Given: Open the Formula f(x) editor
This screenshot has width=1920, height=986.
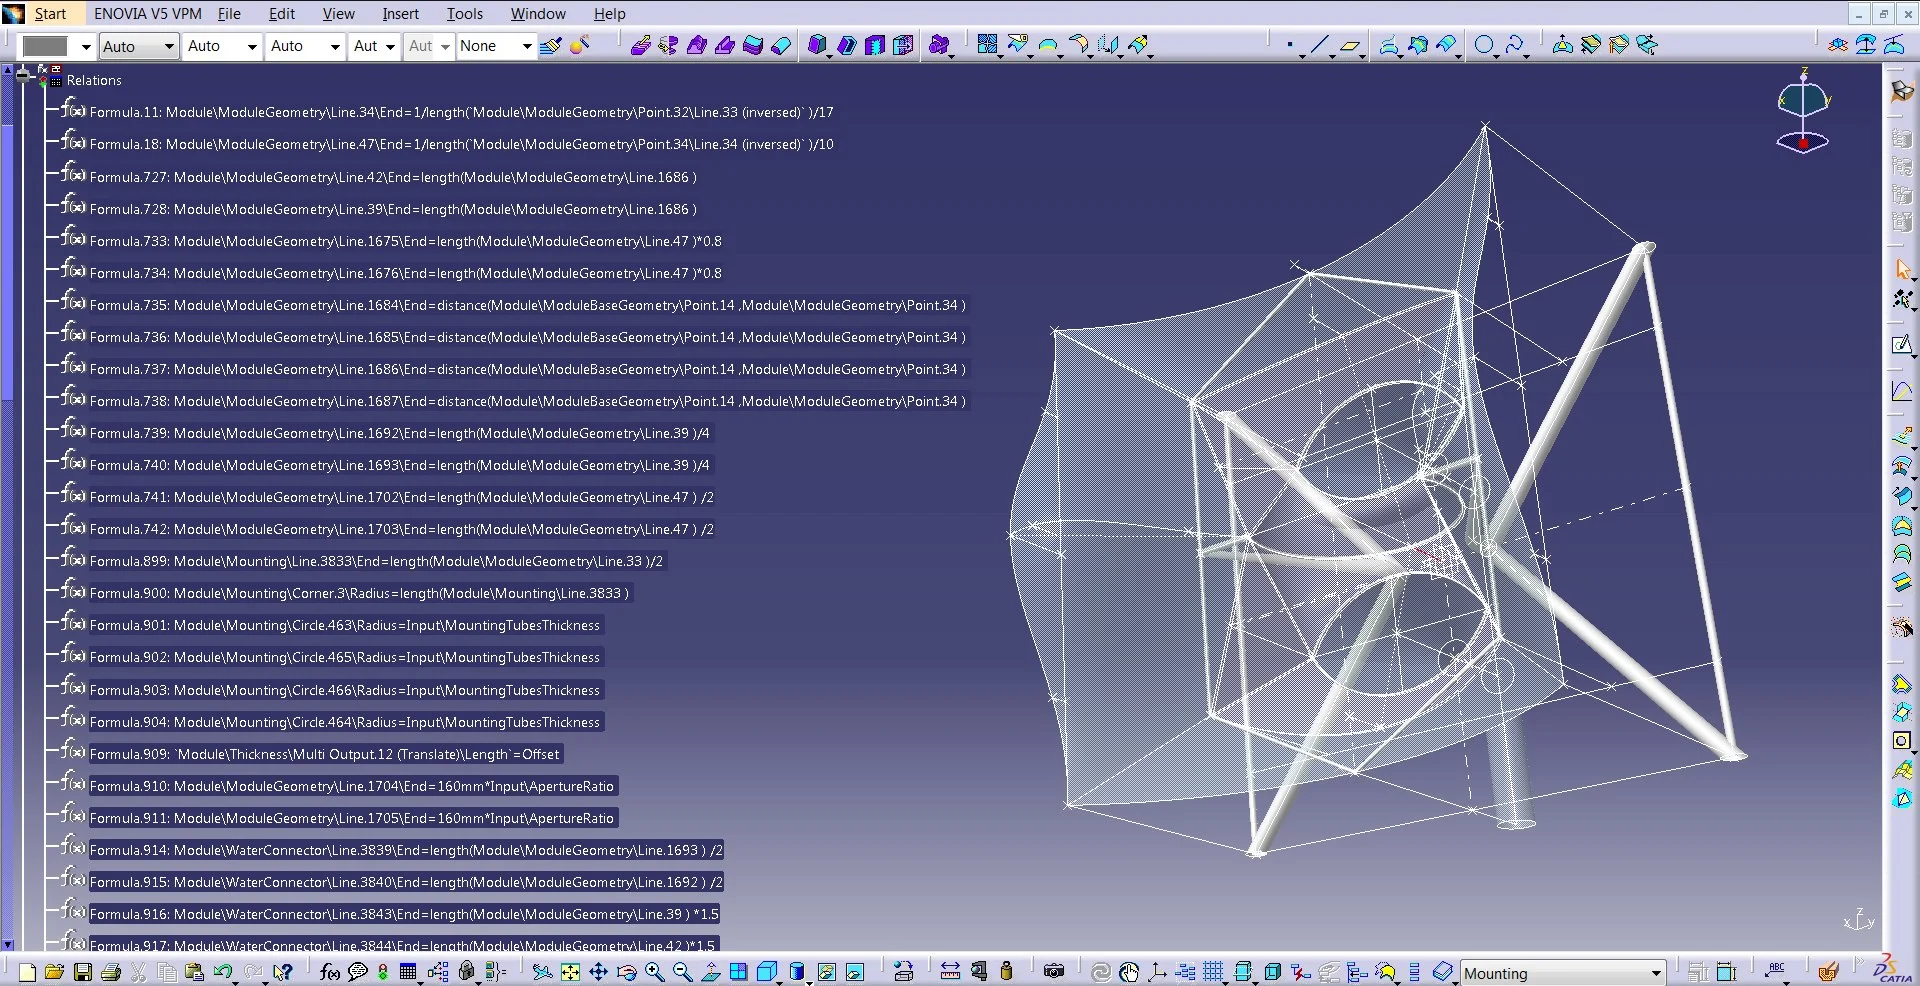Looking at the screenshot, I should click(329, 972).
